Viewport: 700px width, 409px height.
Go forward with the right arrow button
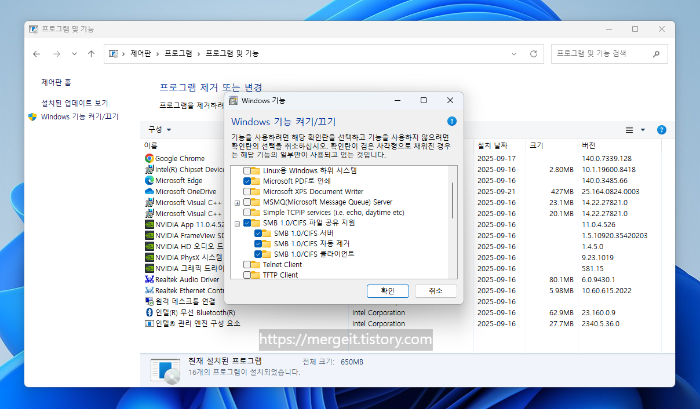[57, 54]
